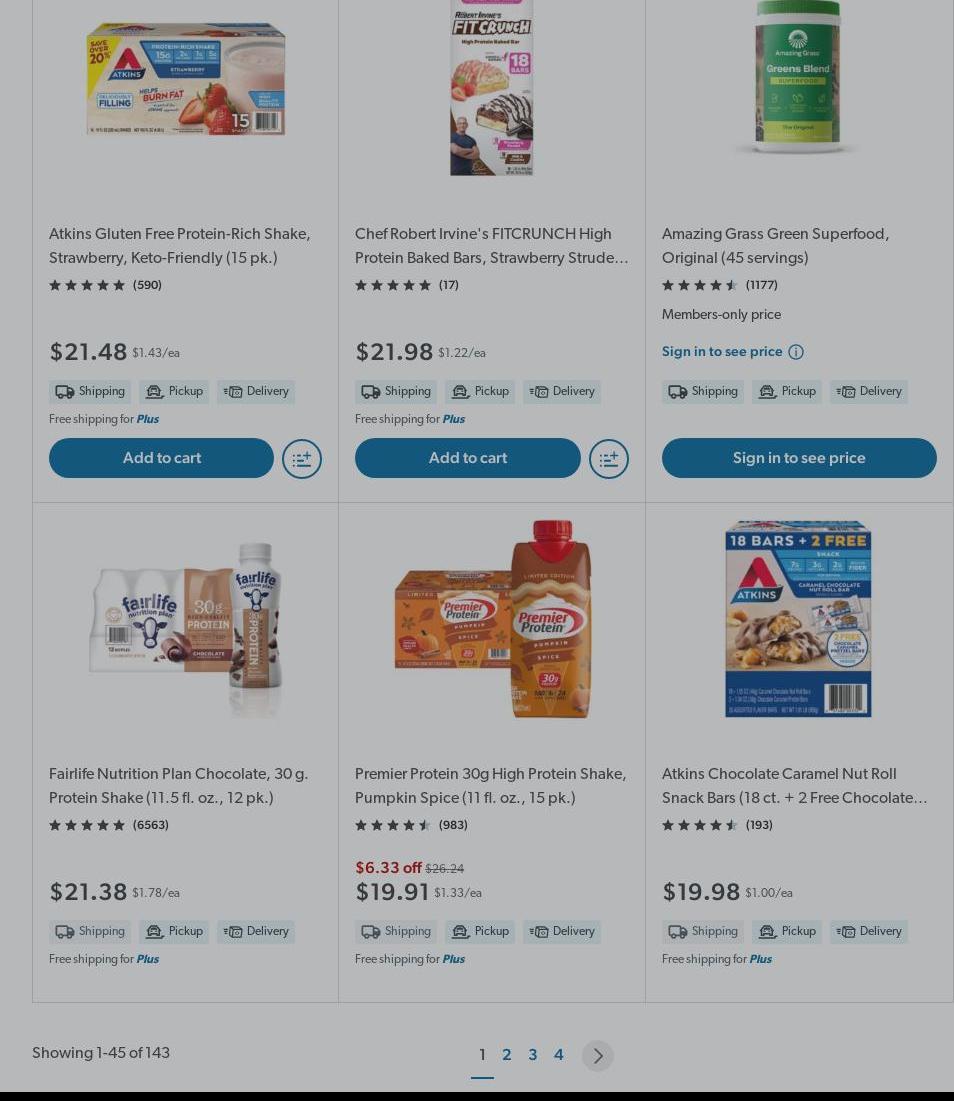
Task: Open Fairlife Nutrition Plan Chocolate product title
Action: [x=178, y=786]
